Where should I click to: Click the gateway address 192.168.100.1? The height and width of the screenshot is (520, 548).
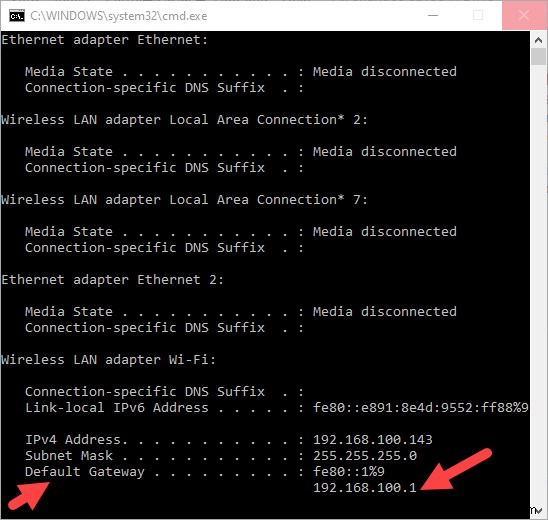click(365, 488)
